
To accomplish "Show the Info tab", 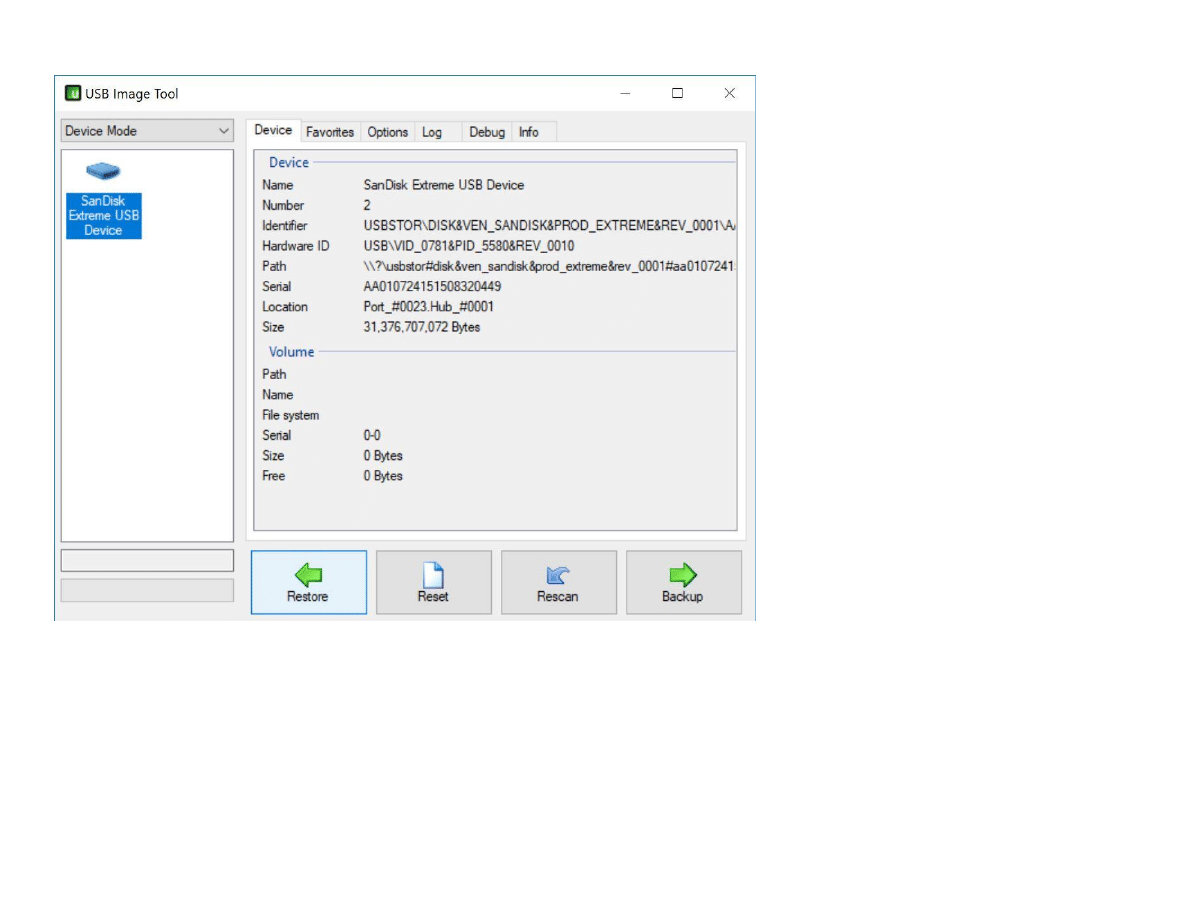I will tap(528, 132).
